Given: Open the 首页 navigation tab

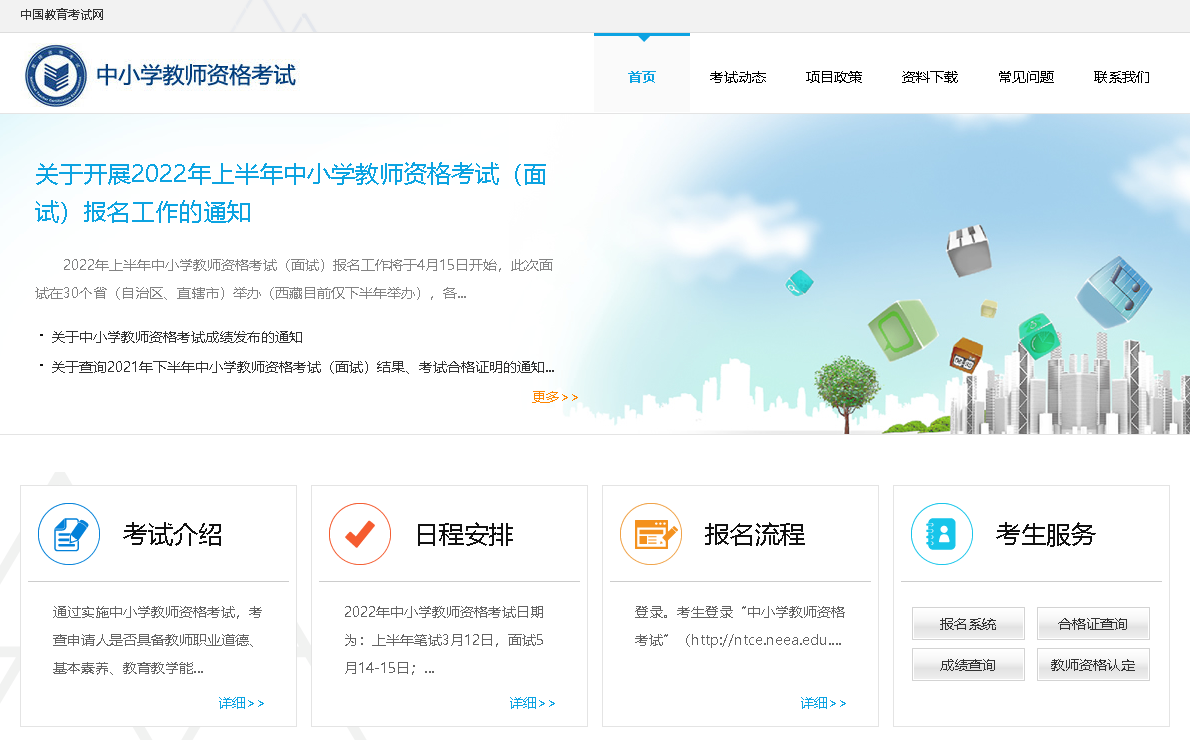Looking at the screenshot, I should click(x=641, y=77).
